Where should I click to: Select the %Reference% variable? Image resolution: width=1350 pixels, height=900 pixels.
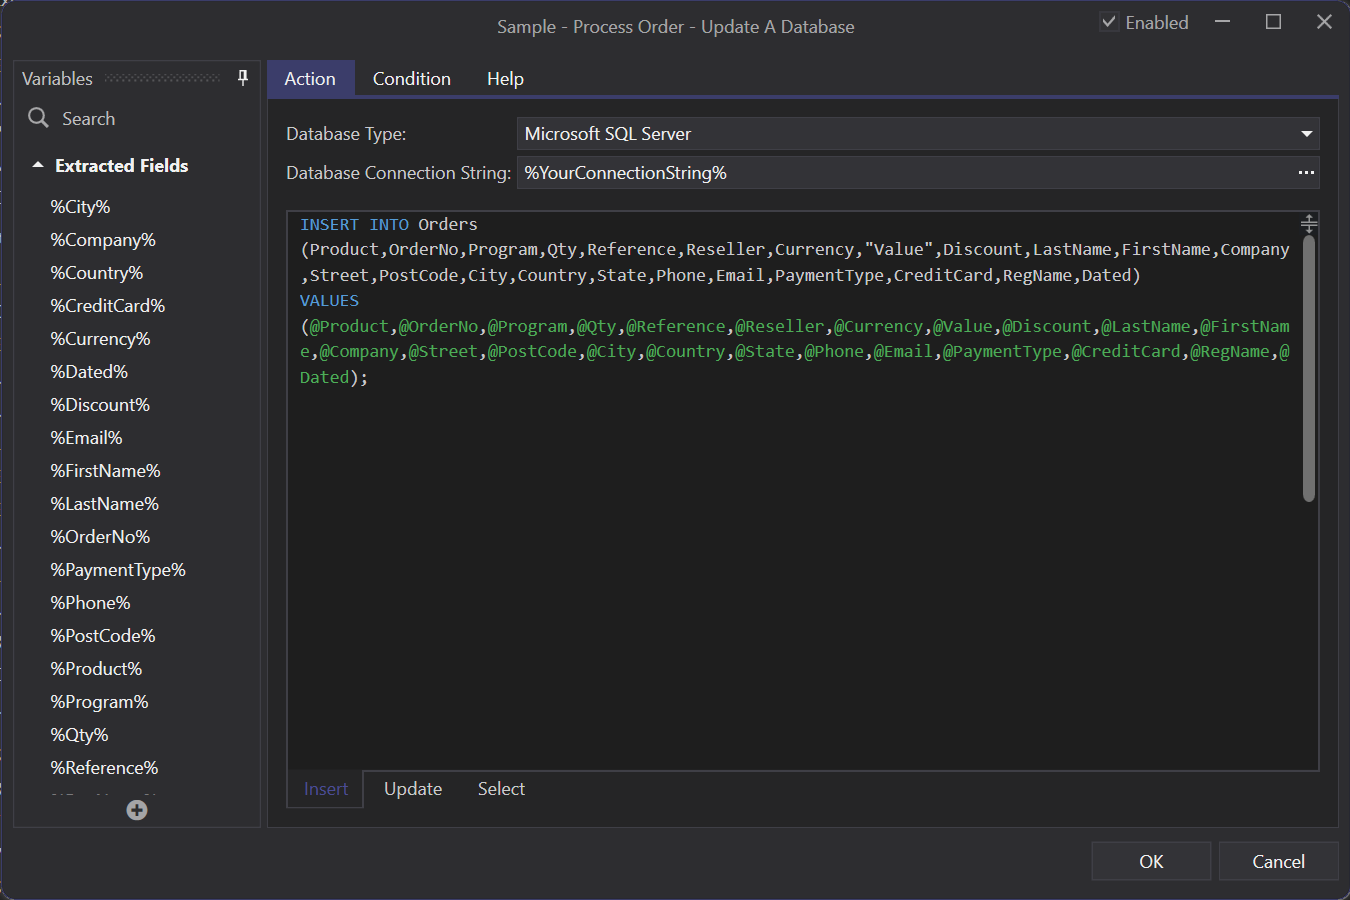[x=104, y=768]
